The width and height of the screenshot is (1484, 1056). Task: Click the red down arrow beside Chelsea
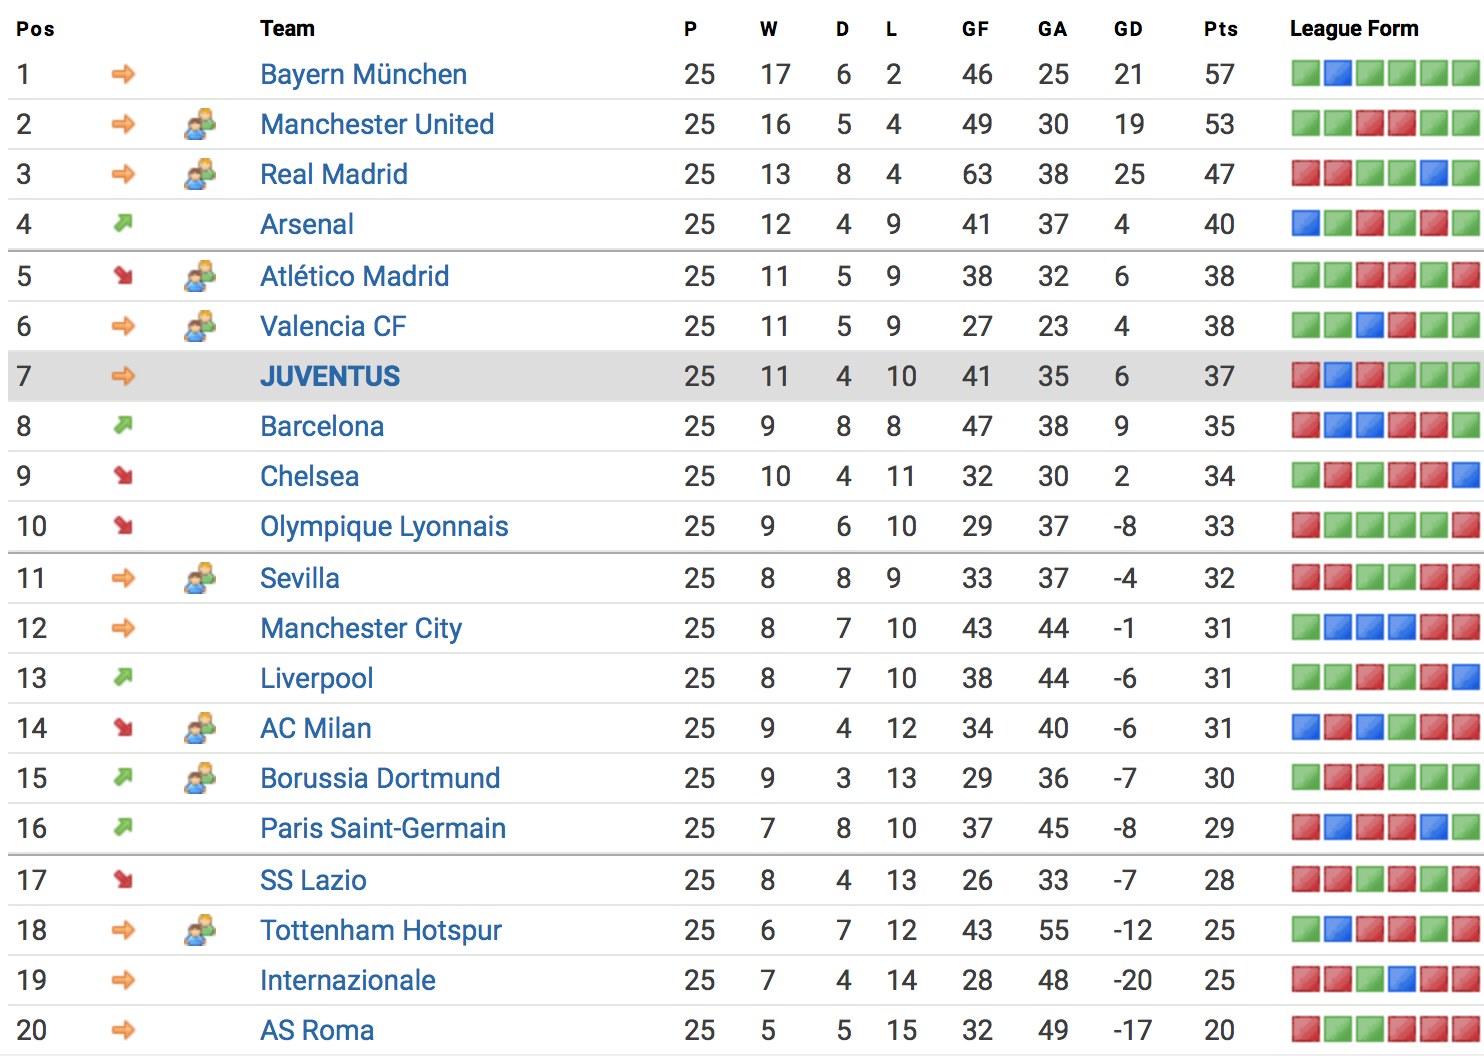[123, 476]
